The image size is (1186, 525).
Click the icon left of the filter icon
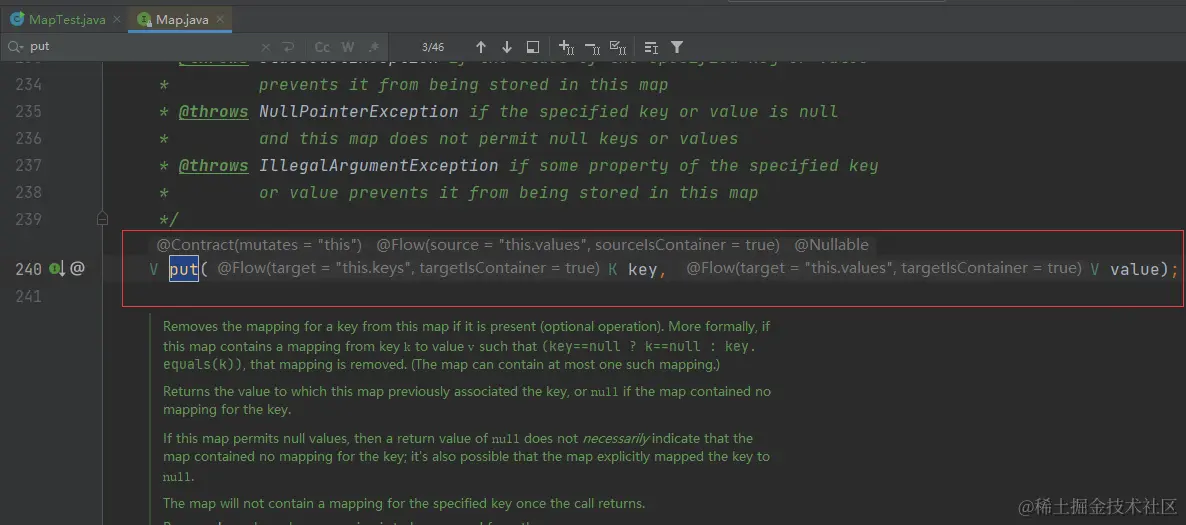[651, 48]
